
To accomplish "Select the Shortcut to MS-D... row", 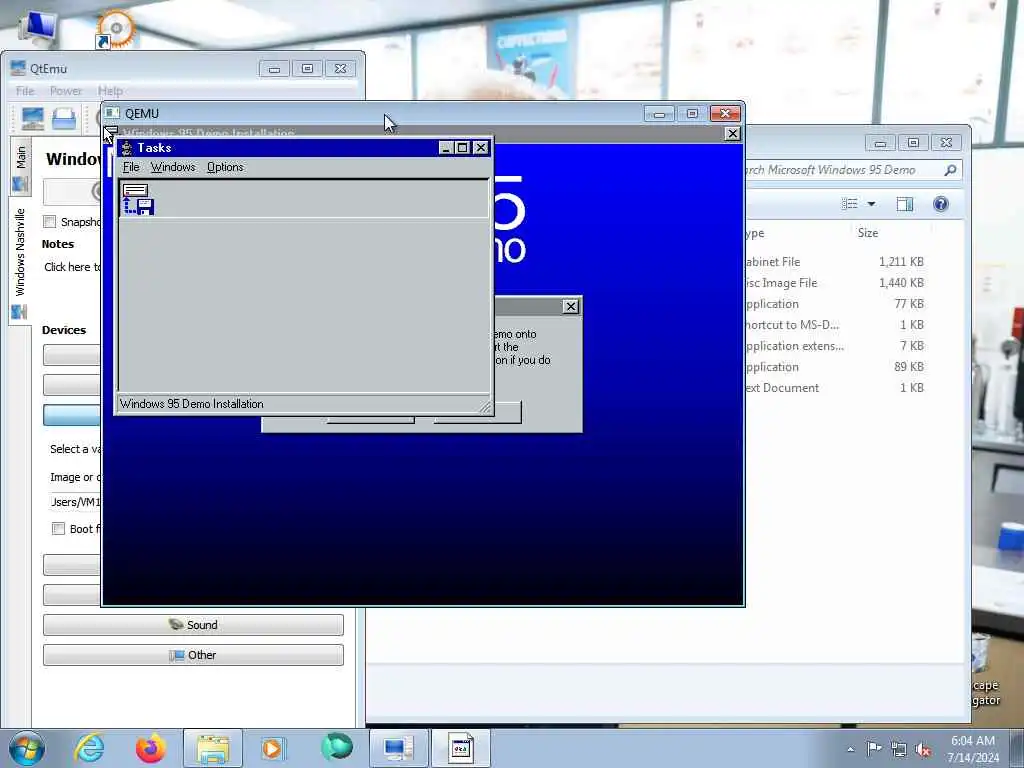I will click(835, 325).
